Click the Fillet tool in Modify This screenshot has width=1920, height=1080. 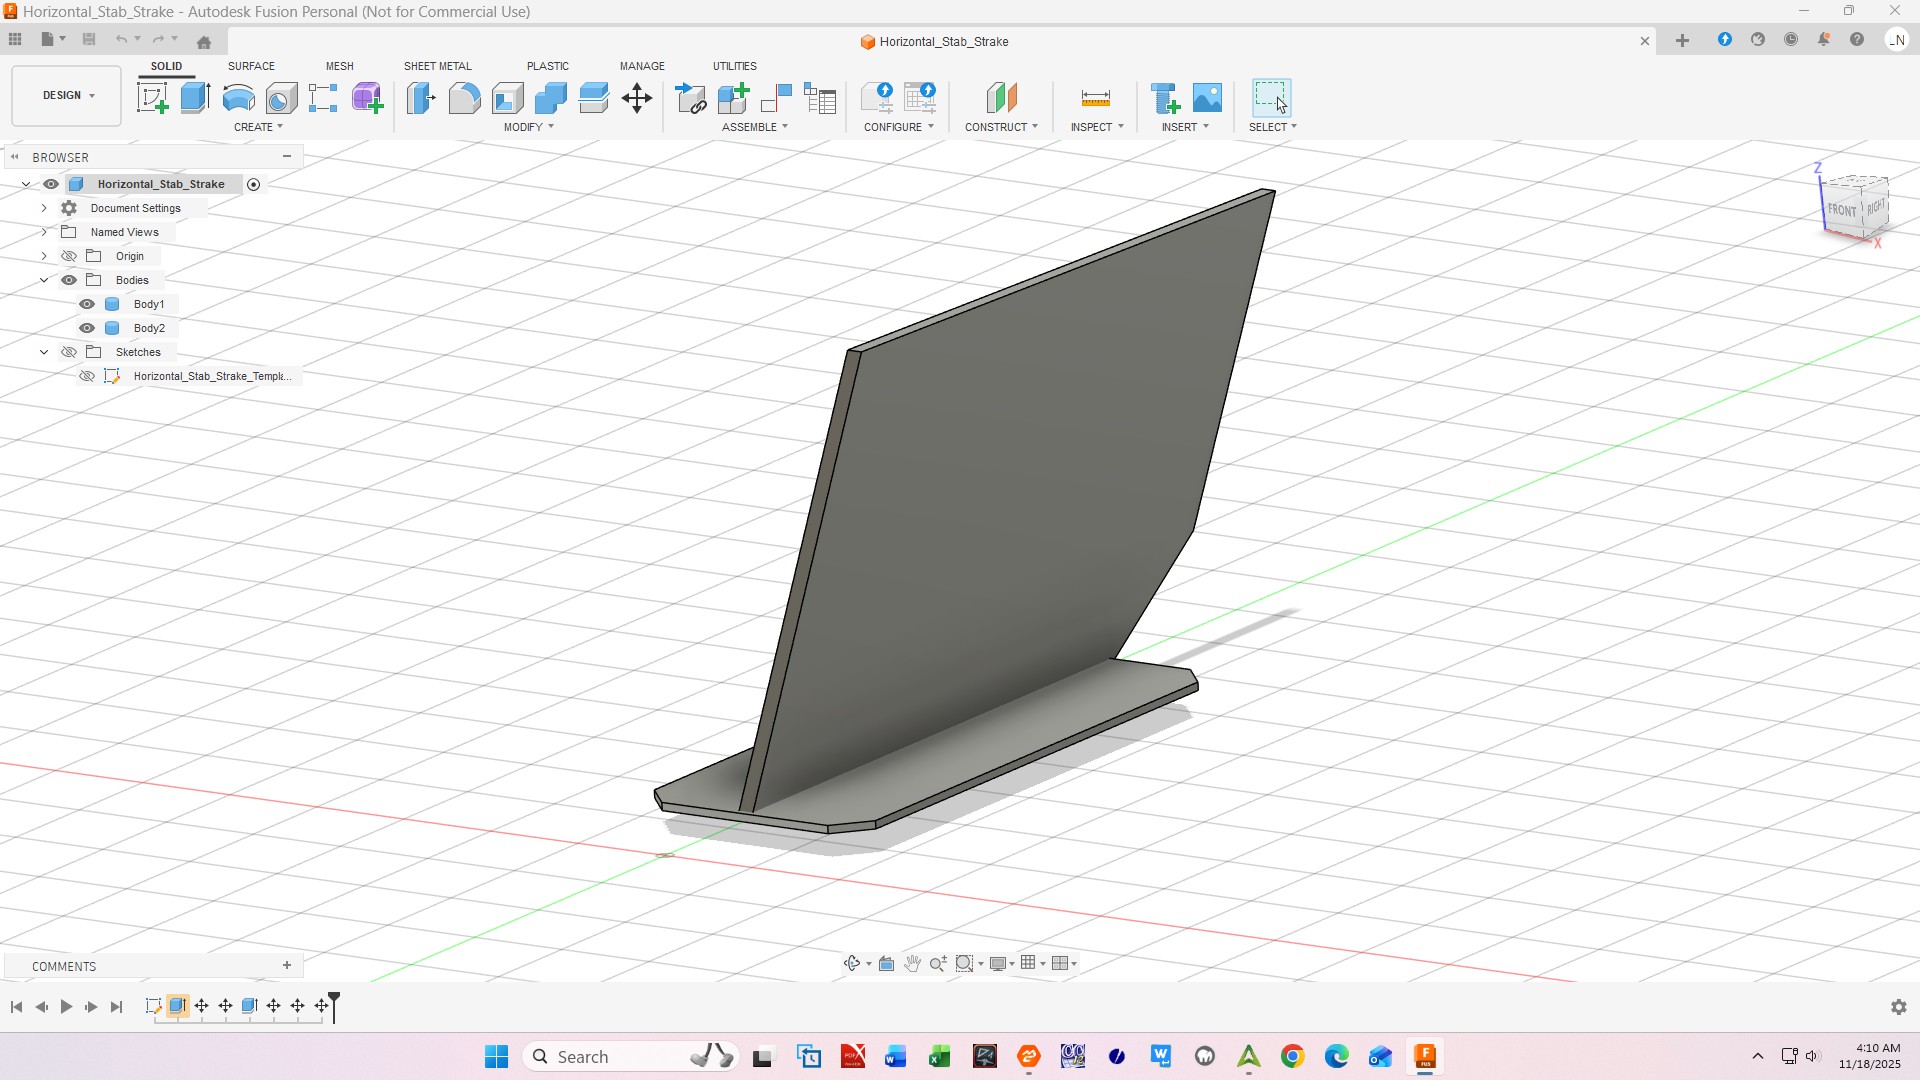[x=464, y=98]
